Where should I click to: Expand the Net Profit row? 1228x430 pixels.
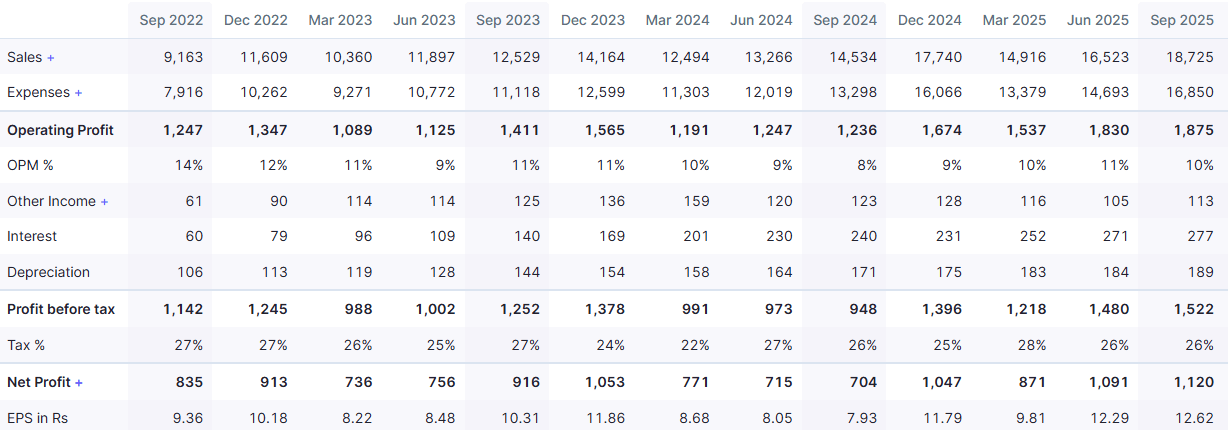coord(79,382)
